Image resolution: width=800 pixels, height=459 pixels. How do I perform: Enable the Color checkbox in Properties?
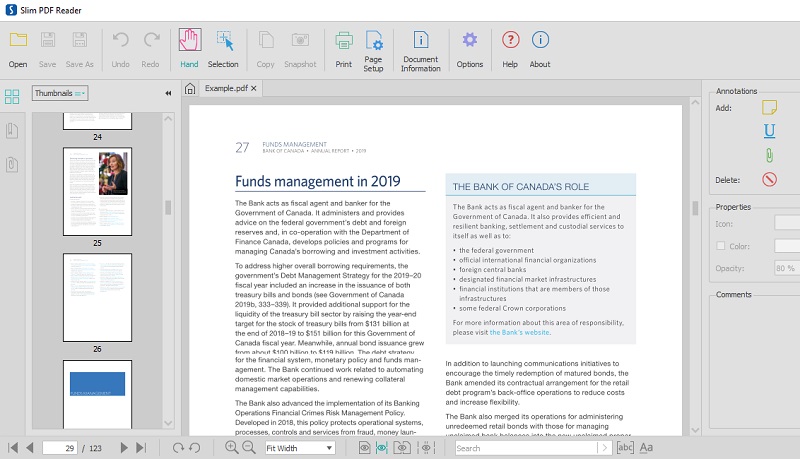720,246
